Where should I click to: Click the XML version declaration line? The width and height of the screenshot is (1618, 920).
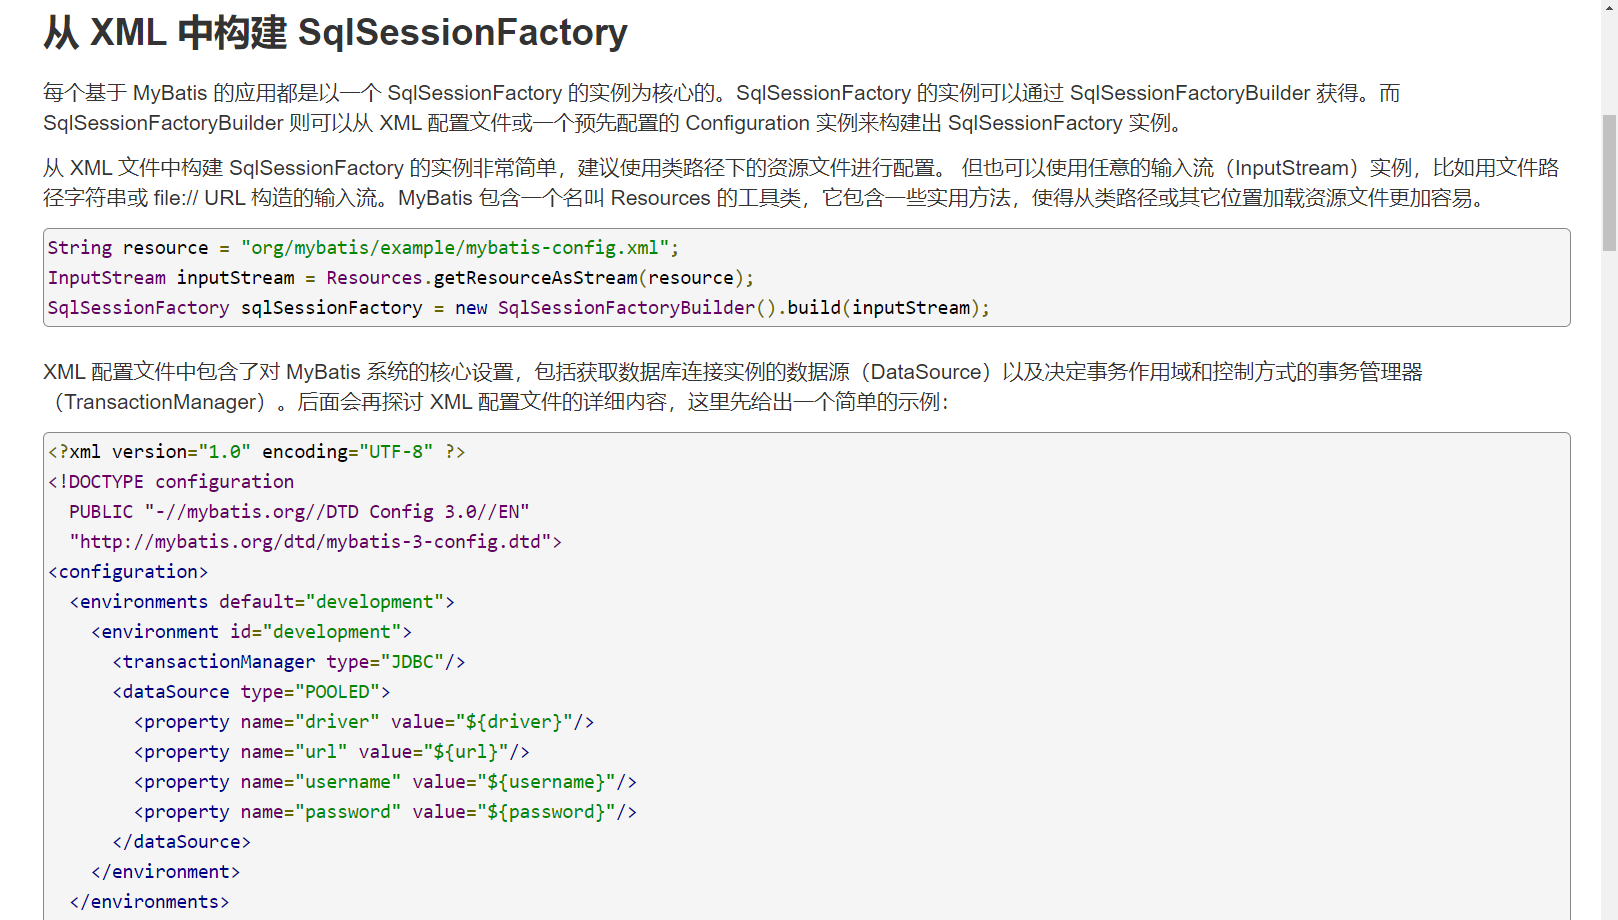[x=256, y=452]
